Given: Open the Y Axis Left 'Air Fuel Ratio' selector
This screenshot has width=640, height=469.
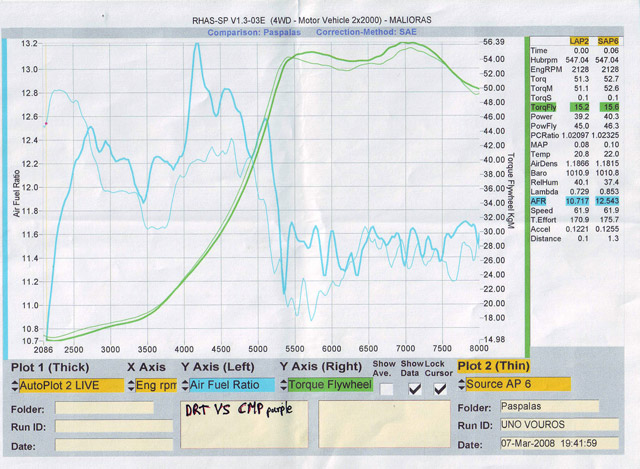Looking at the screenshot, I should click(232, 385).
